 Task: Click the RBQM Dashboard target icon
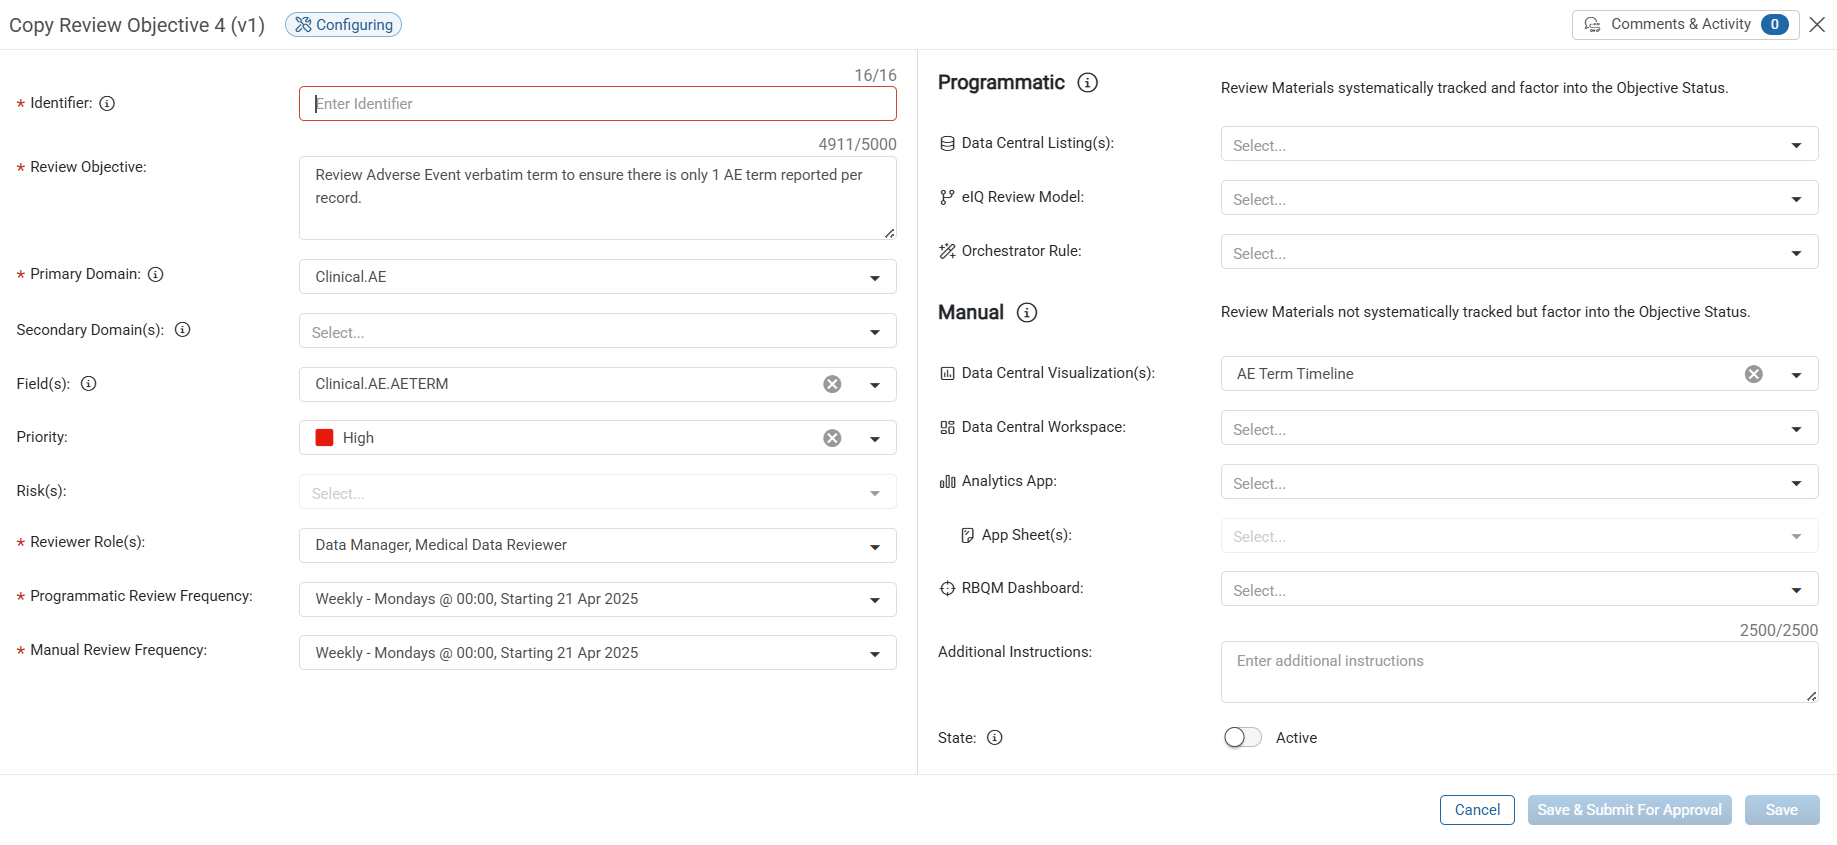tap(947, 588)
